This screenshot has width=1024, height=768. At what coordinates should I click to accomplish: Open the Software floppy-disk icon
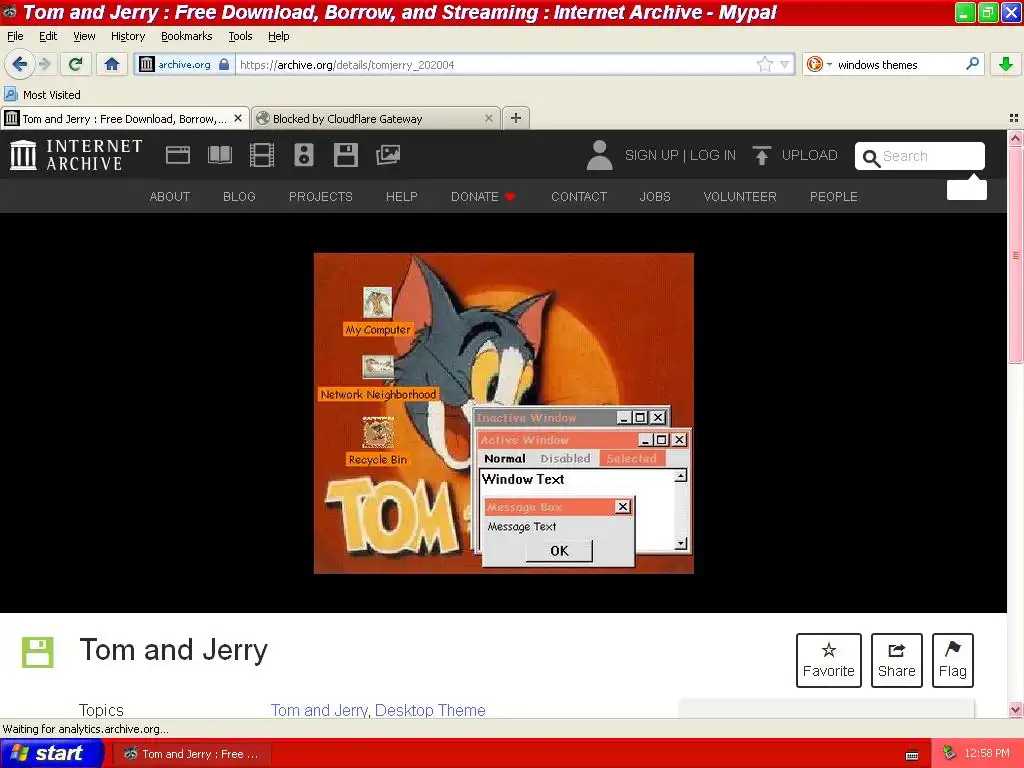(x=345, y=155)
